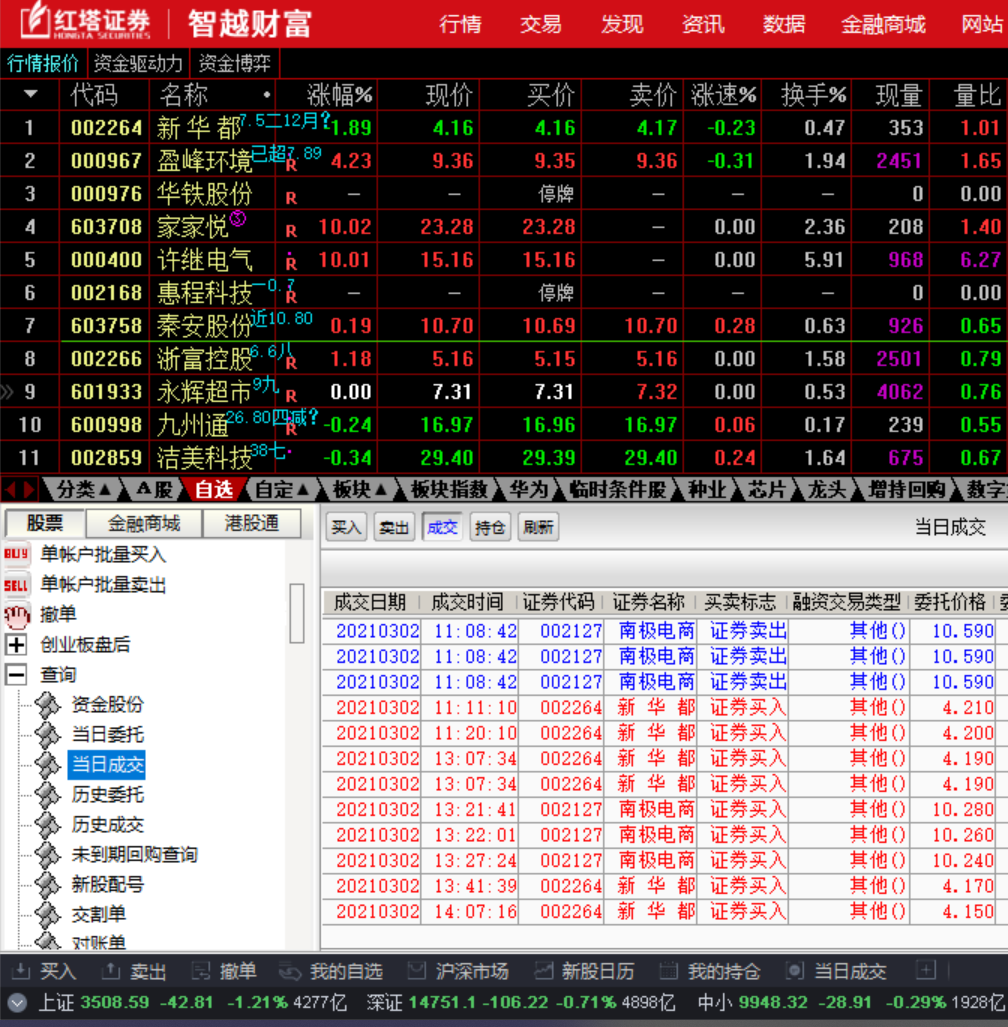Open the dropdown arrow in table header corner
Image resolution: width=1008 pixels, height=1027 pixels.
(30, 94)
